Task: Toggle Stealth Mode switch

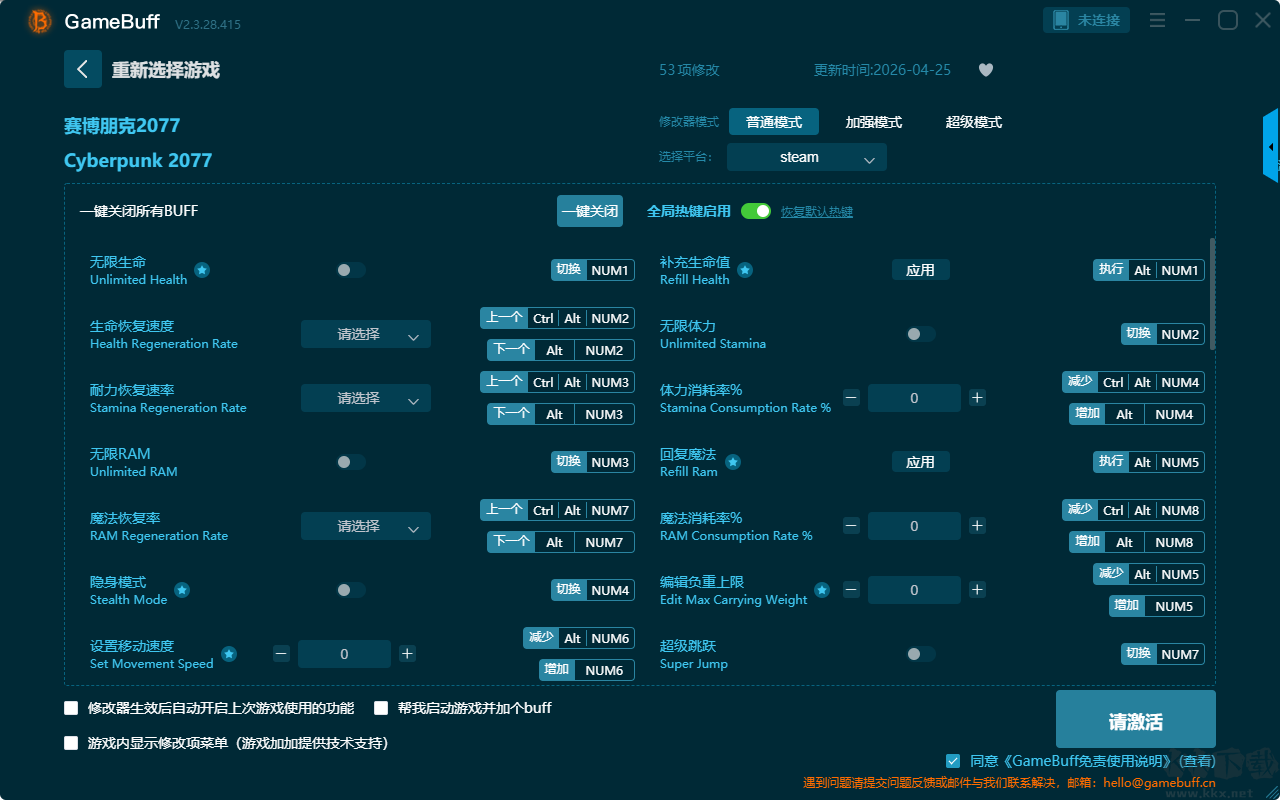Action: point(351,590)
